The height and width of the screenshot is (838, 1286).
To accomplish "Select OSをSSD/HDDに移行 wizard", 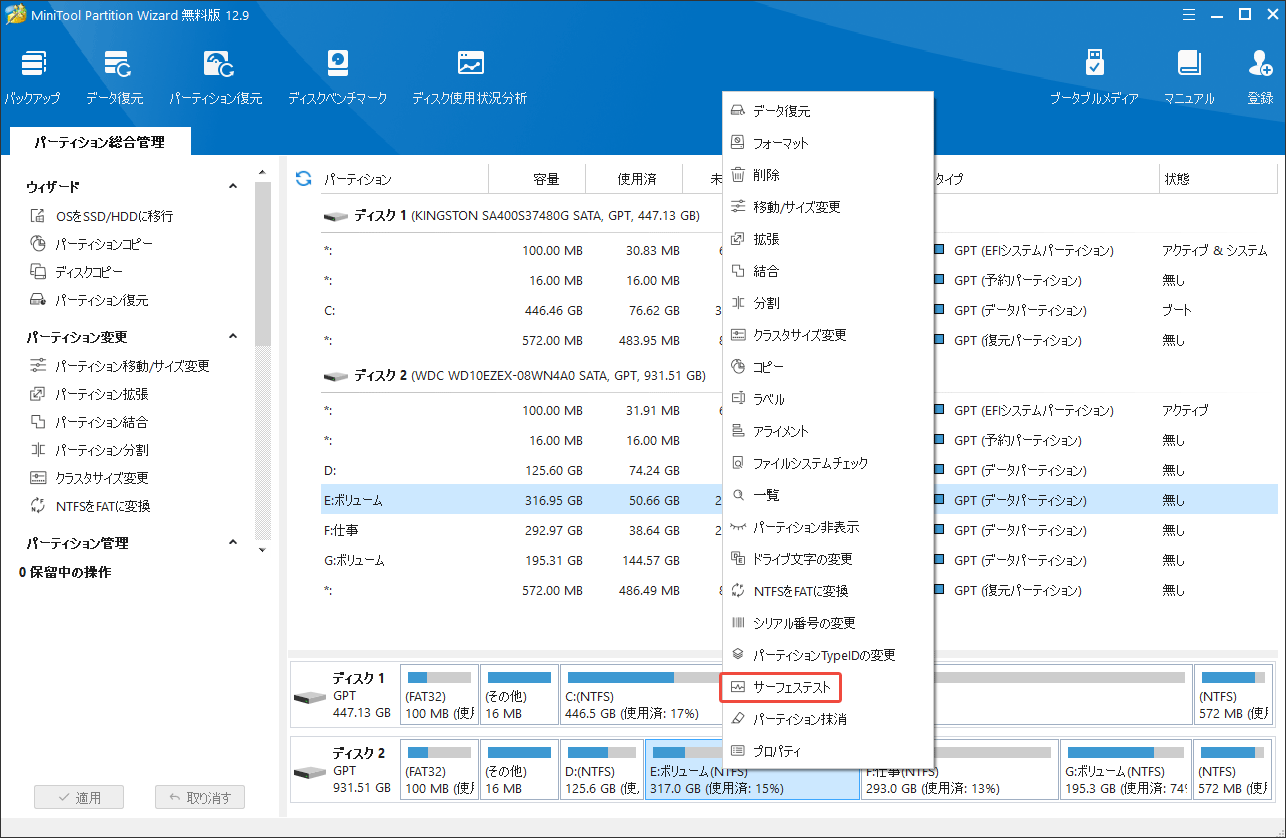I will 101,216.
